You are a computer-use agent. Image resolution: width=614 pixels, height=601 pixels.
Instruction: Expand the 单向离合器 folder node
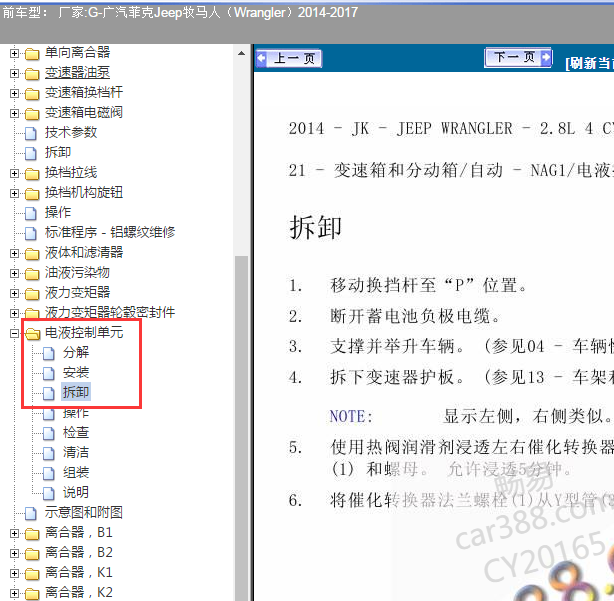tap(14, 53)
